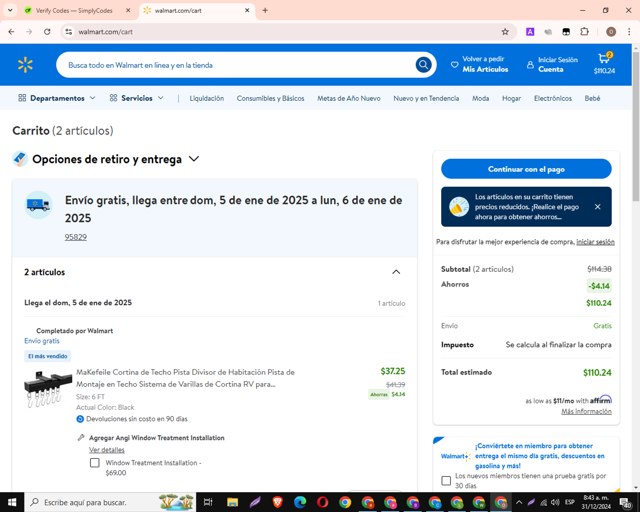640x512 pixels.
Task: Open the shopping cart icon showing $110.24
Action: click(x=604, y=64)
